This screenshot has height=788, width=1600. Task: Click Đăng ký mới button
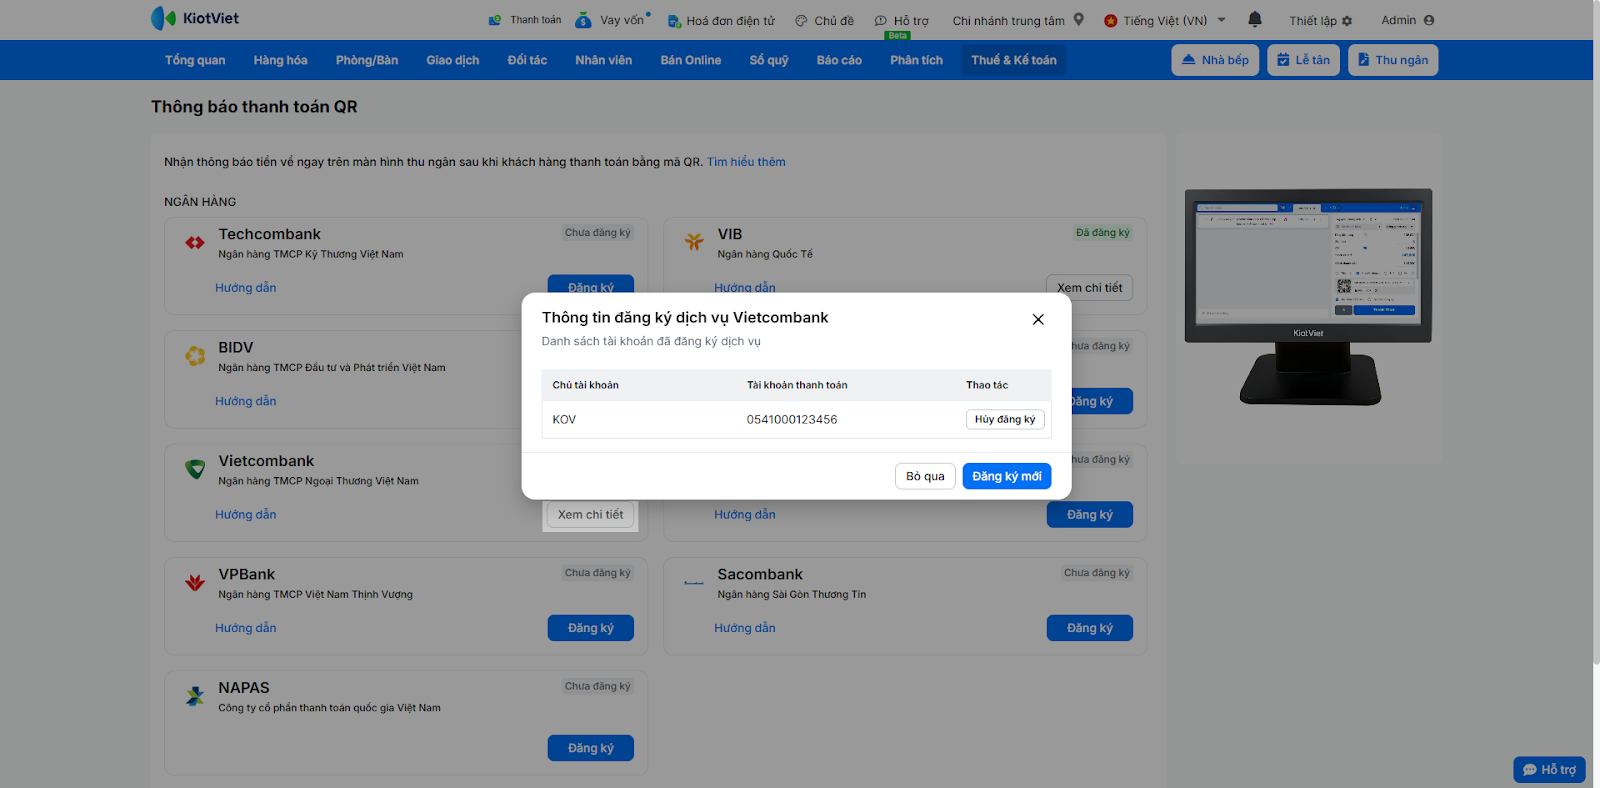(1007, 476)
